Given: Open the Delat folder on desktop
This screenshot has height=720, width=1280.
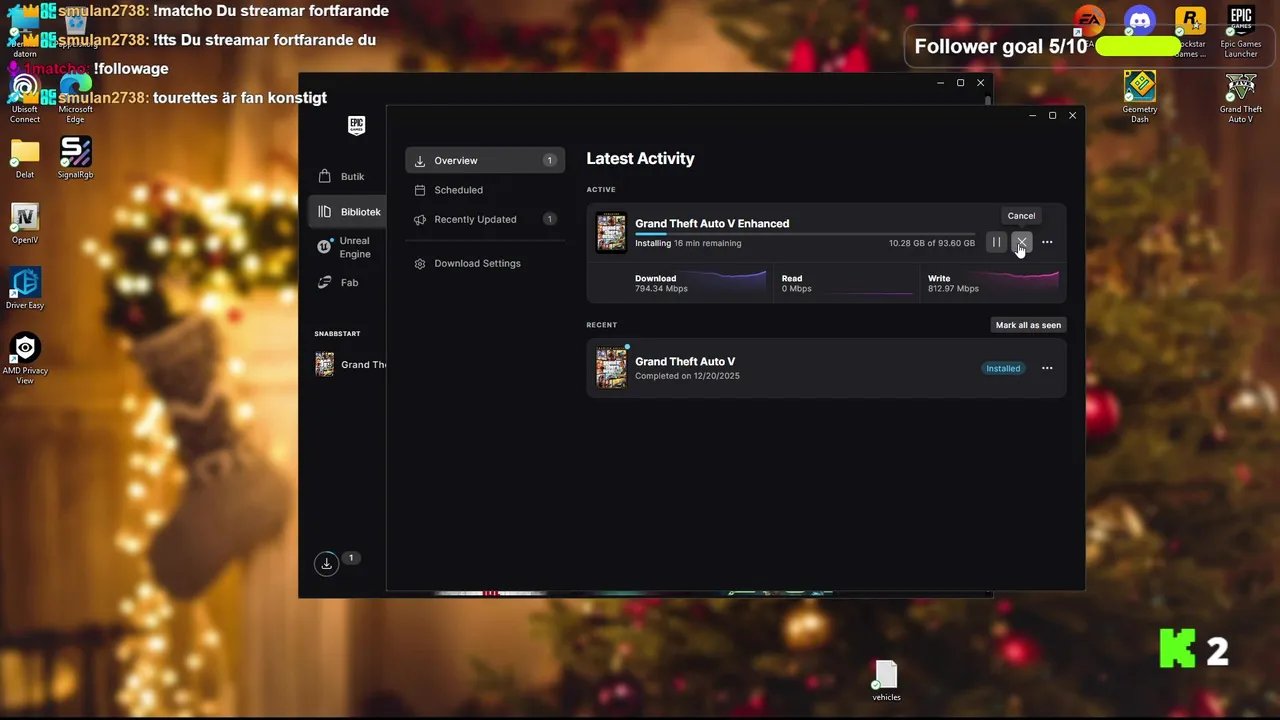Looking at the screenshot, I should (x=25, y=158).
